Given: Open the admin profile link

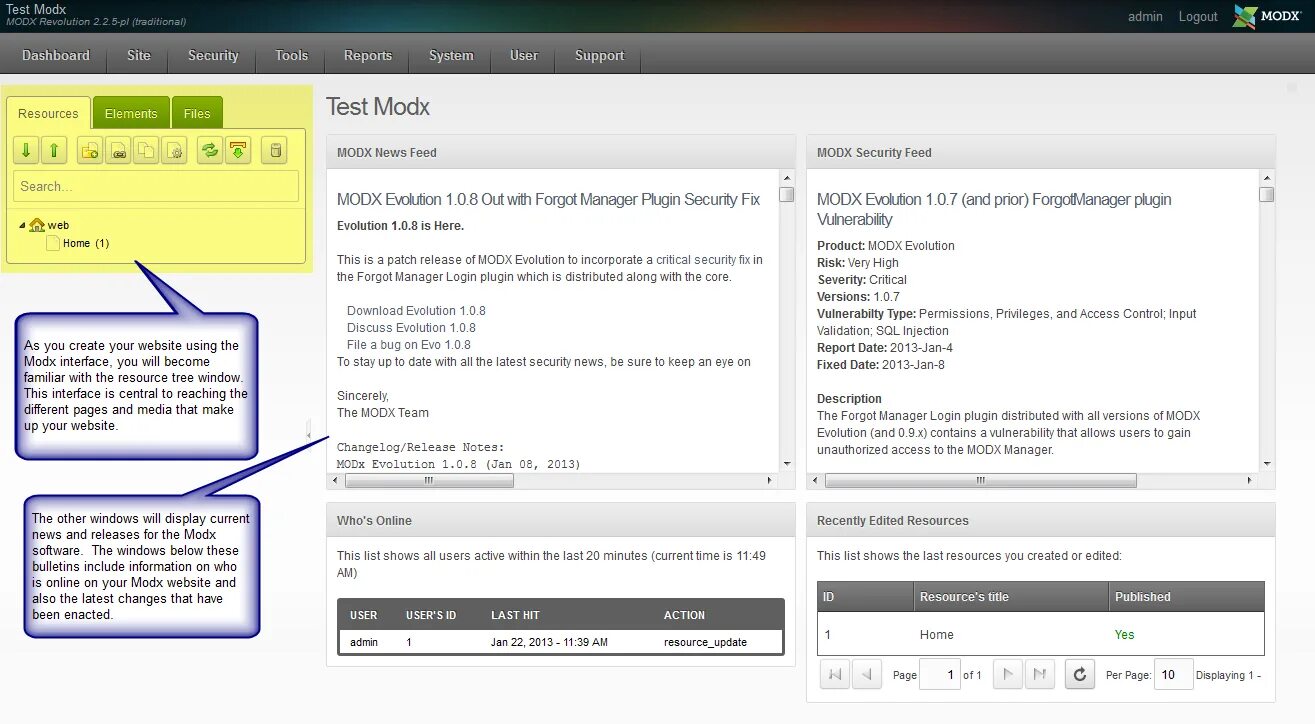Looking at the screenshot, I should (1145, 16).
